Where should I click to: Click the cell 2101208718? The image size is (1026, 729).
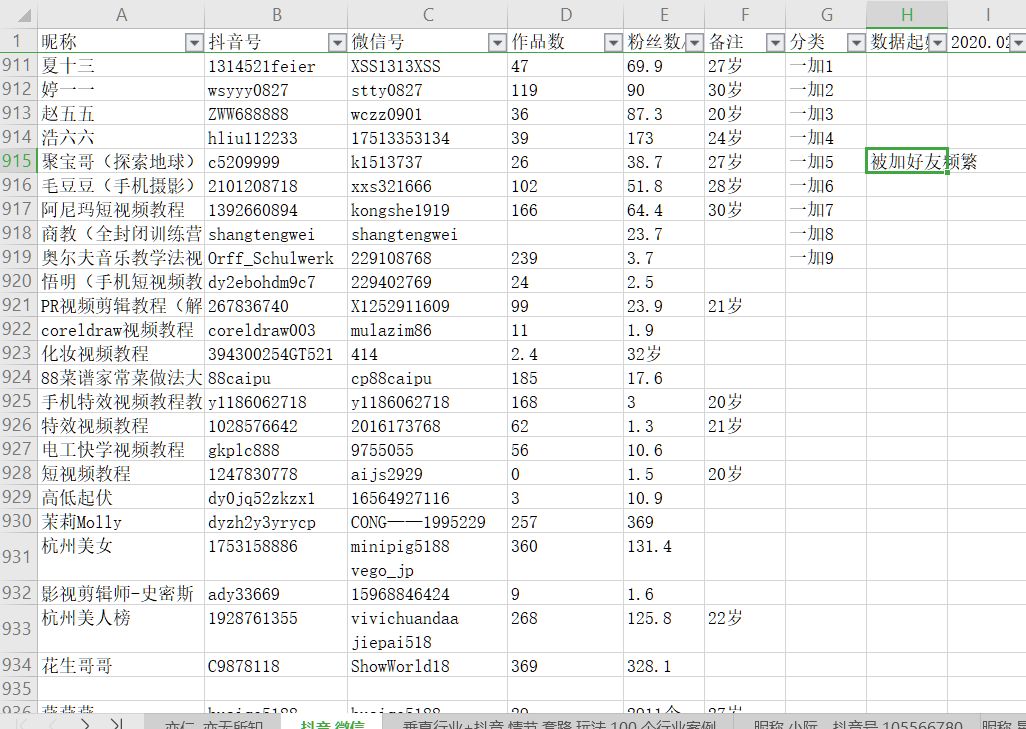coord(276,186)
